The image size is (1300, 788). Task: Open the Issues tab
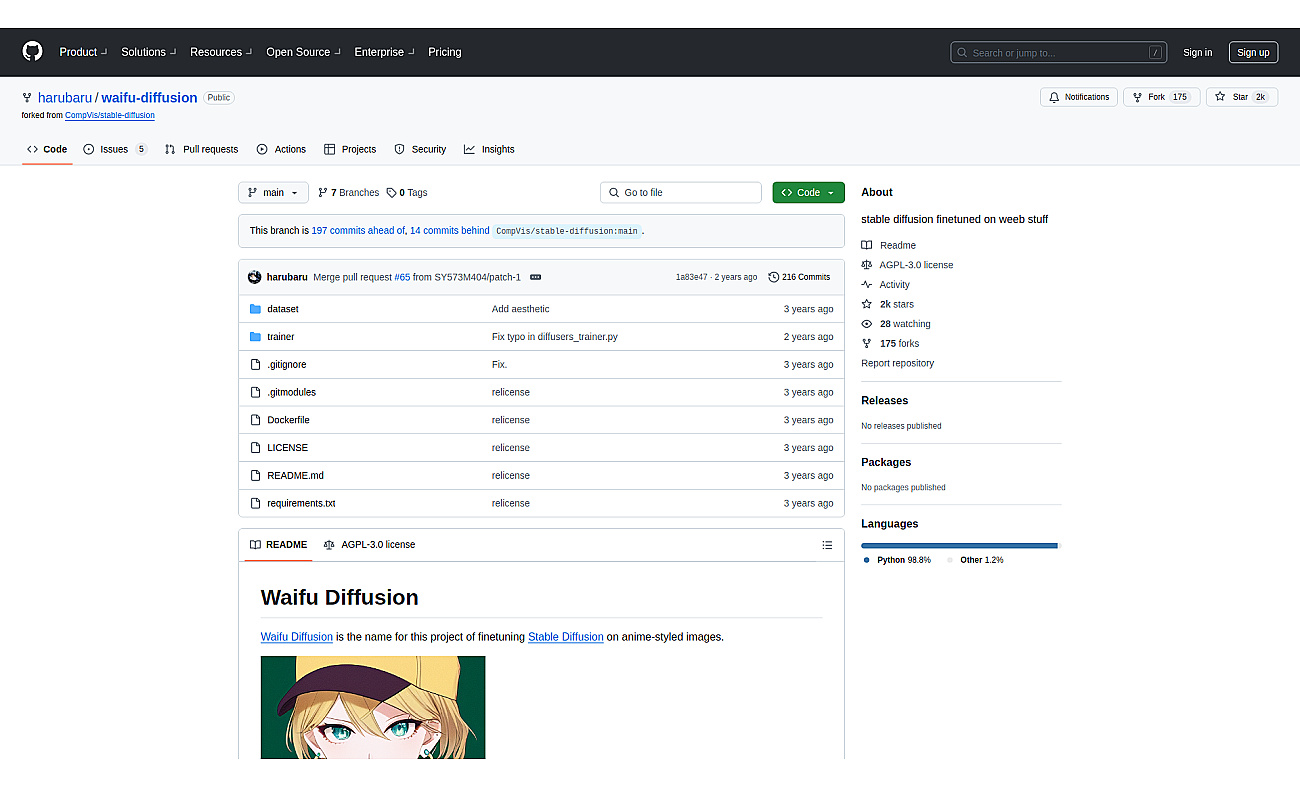[115, 149]
